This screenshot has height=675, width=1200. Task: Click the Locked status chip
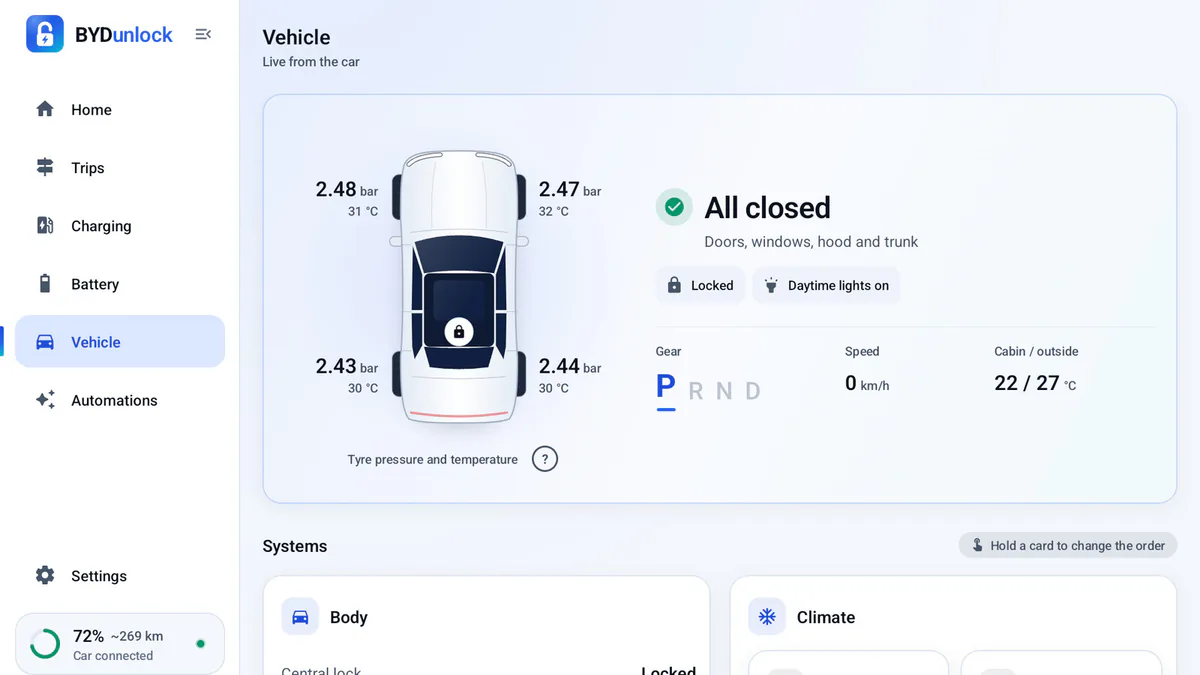pos(700,285)
